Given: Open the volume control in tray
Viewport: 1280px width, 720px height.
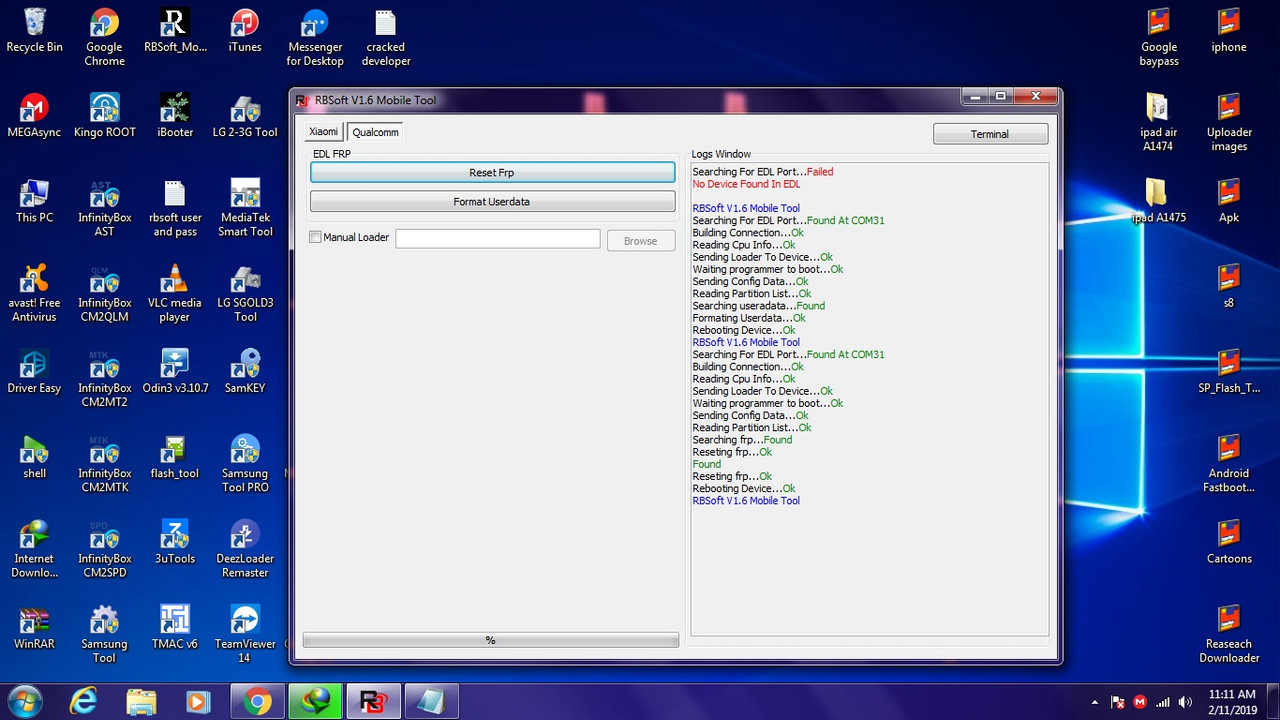Looking at the screenshot, I should click(1186, 702).
